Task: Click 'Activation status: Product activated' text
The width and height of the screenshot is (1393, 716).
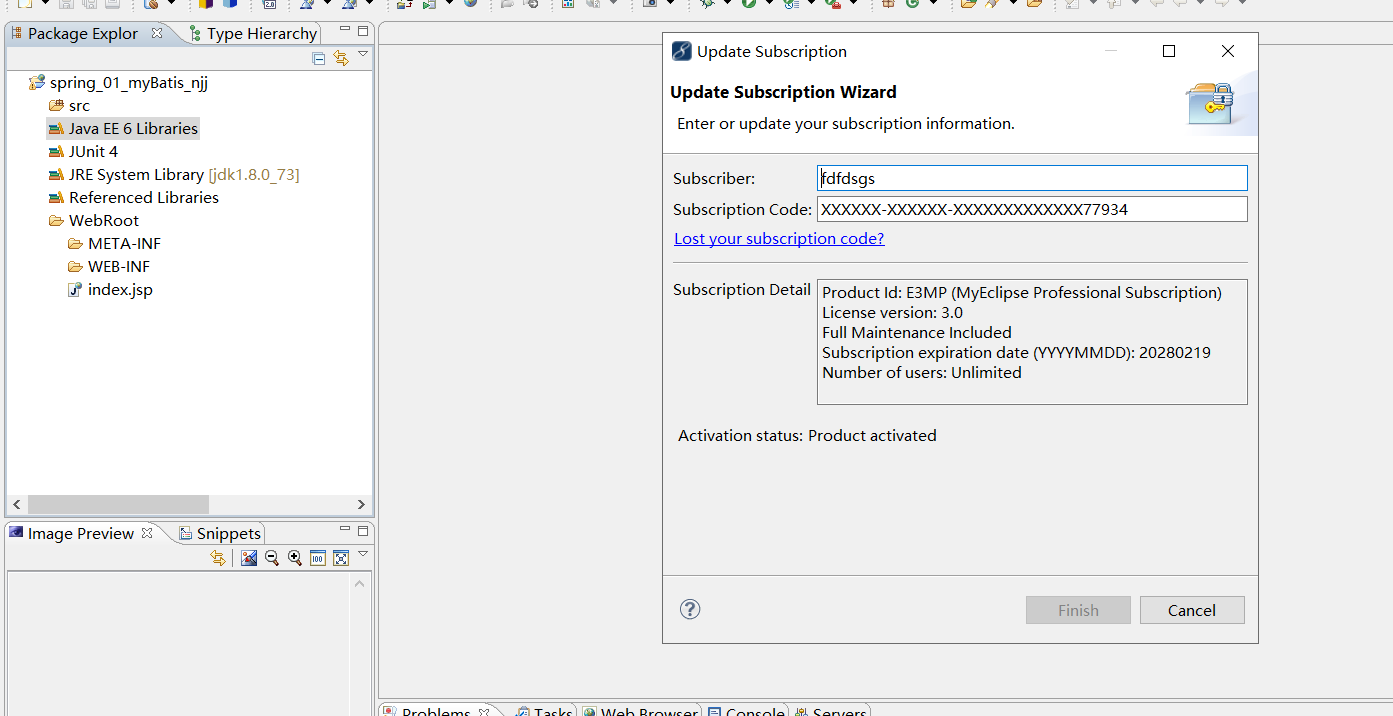Action: 807,435
